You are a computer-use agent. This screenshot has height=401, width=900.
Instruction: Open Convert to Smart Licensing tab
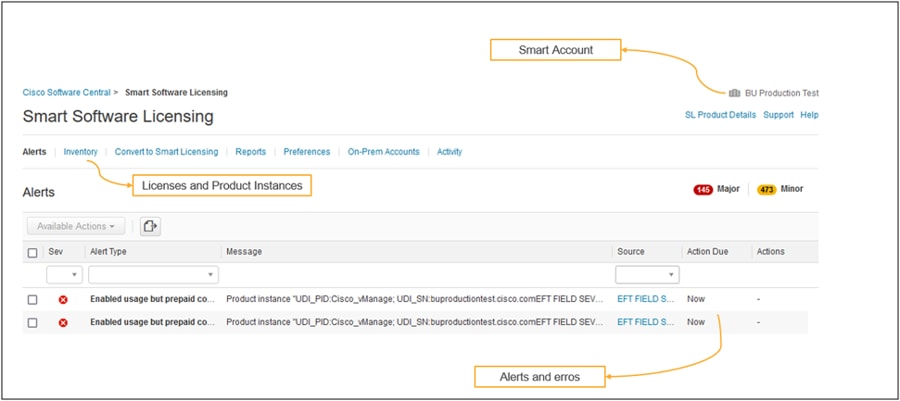[166, 152]
